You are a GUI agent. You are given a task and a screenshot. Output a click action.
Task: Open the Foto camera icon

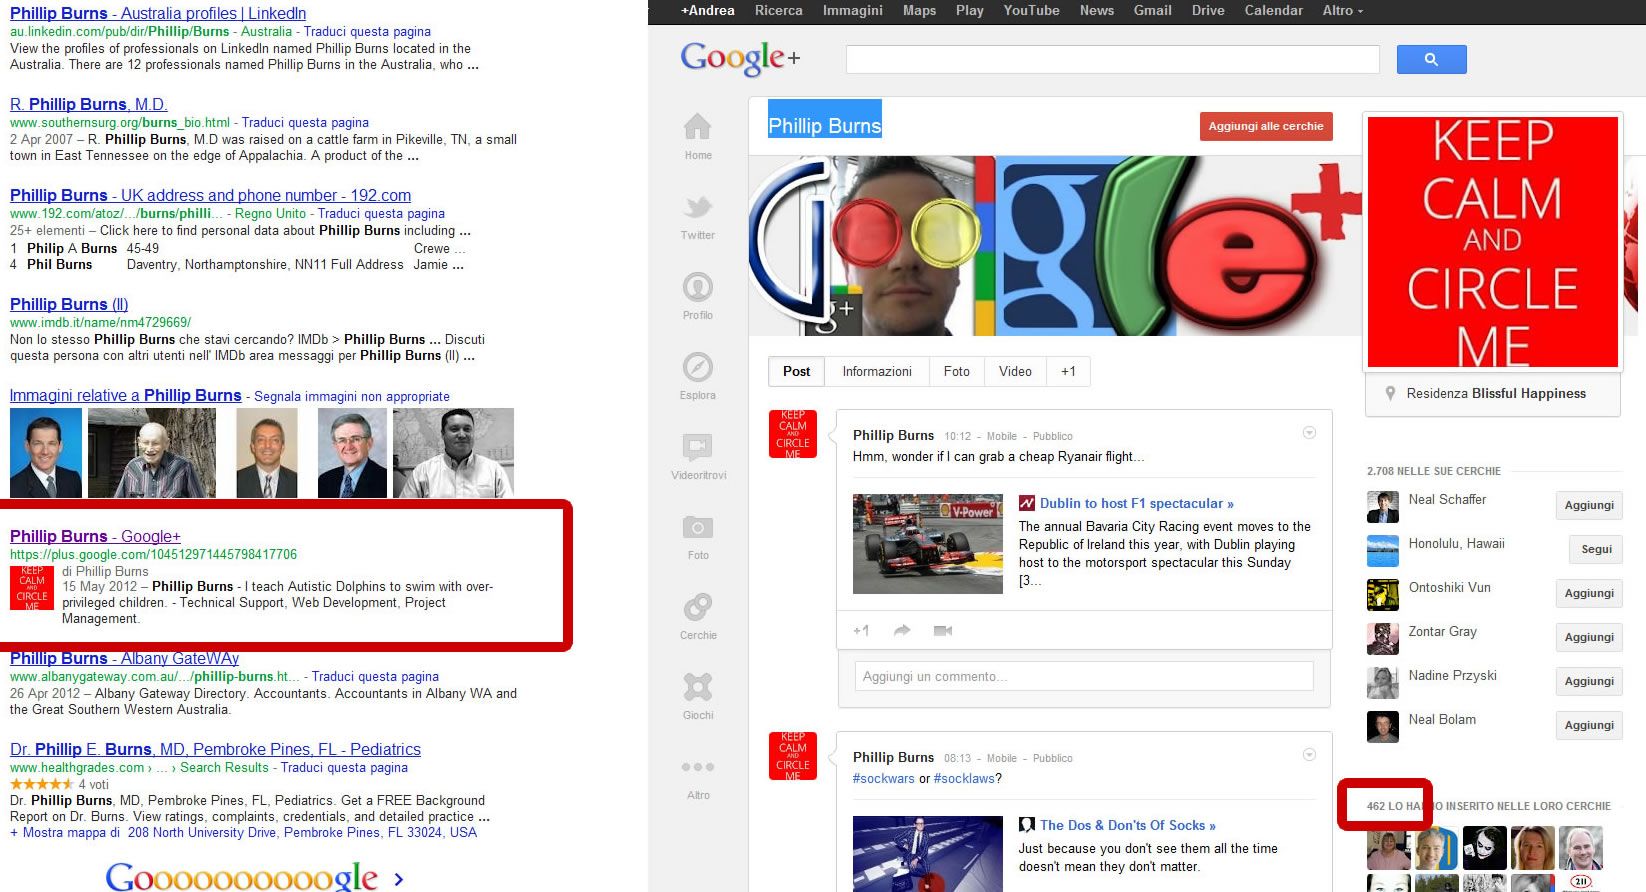click(x=697, y=527)
